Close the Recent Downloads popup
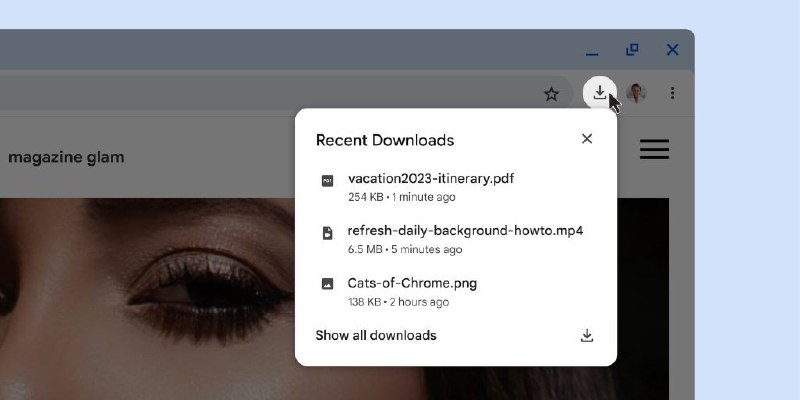 click(x=587, y=139)
